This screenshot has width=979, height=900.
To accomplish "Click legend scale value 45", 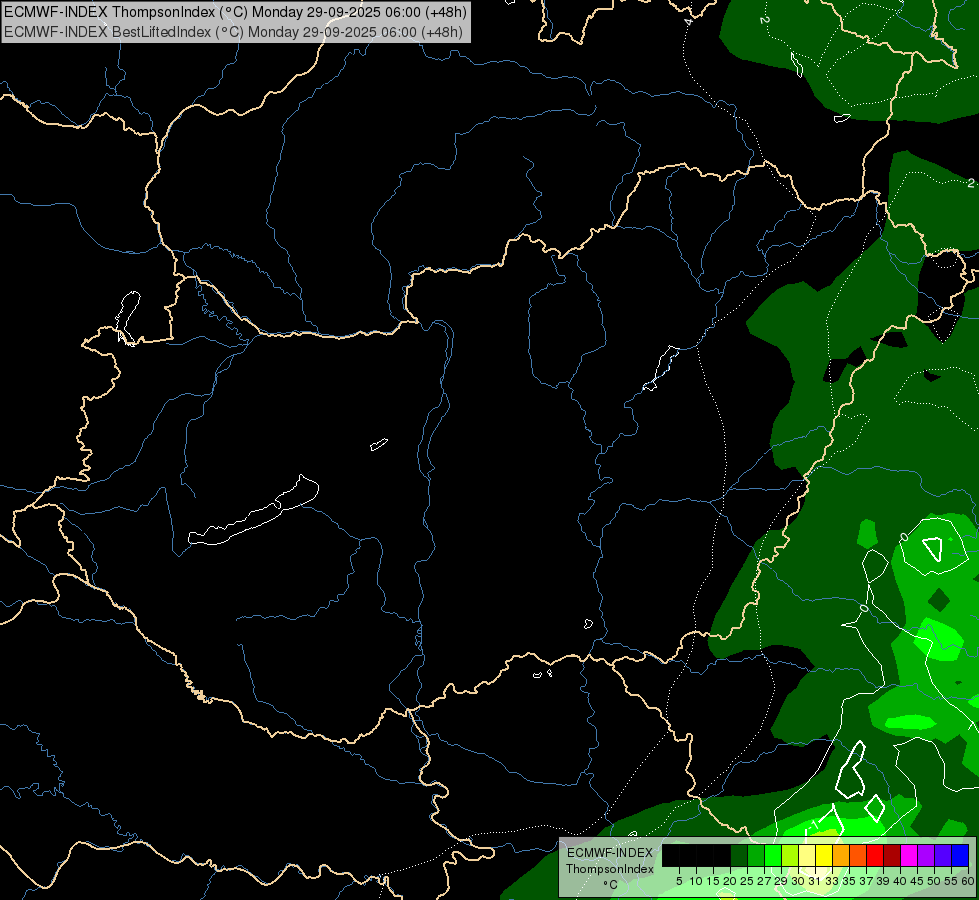I will pos(917,881).
